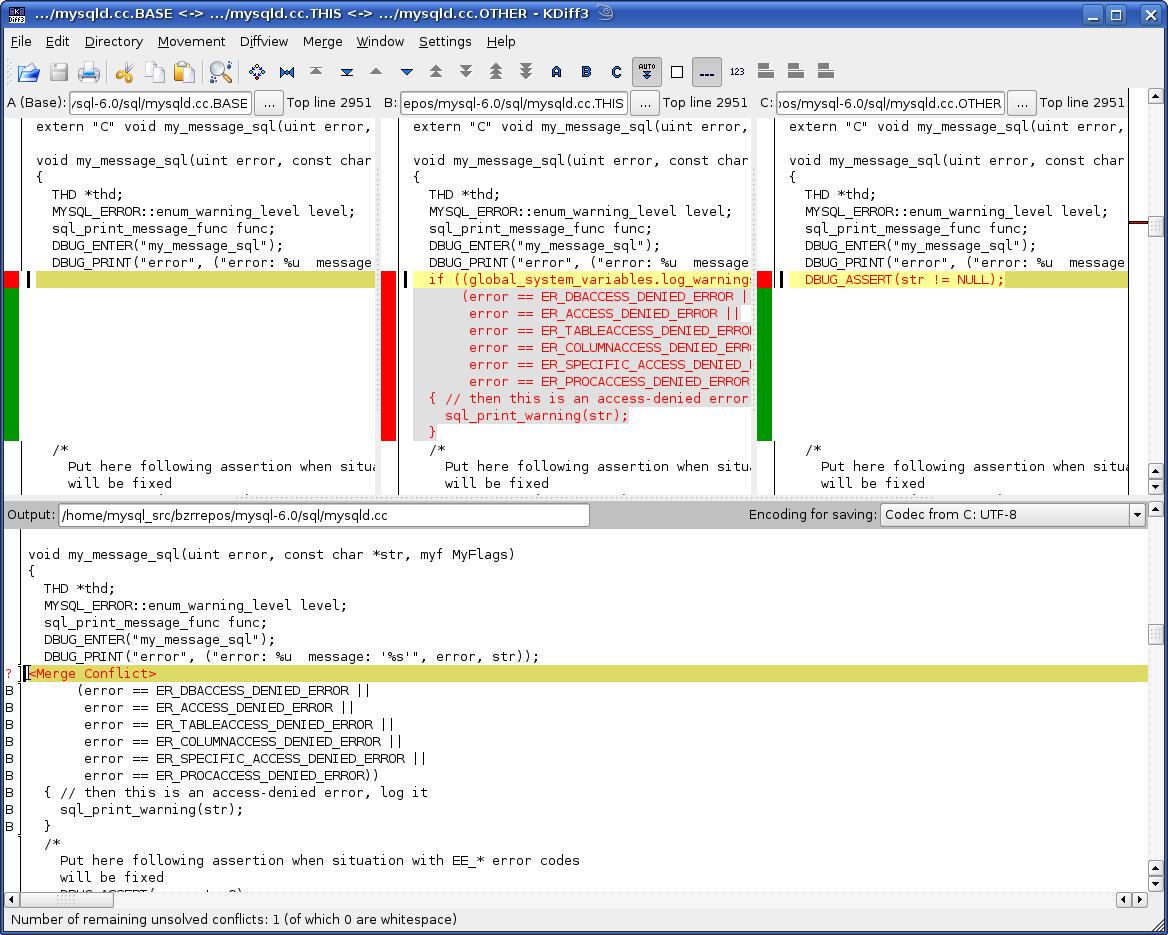The height and width of the screenshot is (935, 1168).
Task: Click the merge output vertical scrollbar handle
Action: coord(1156,635)
